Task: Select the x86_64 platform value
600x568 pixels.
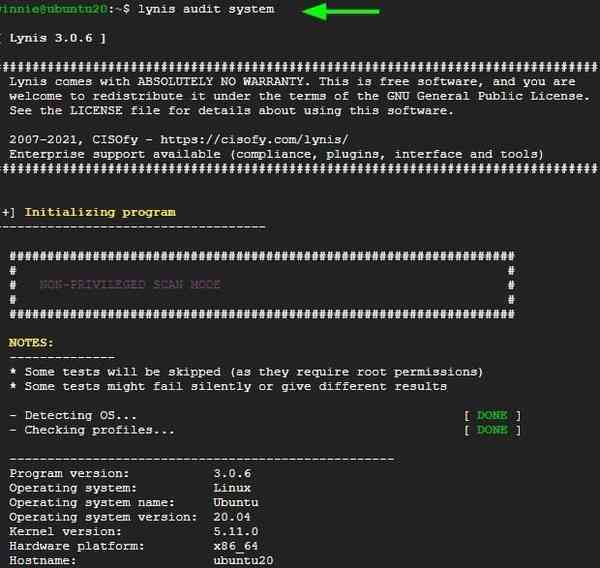Action: [236, 546]
